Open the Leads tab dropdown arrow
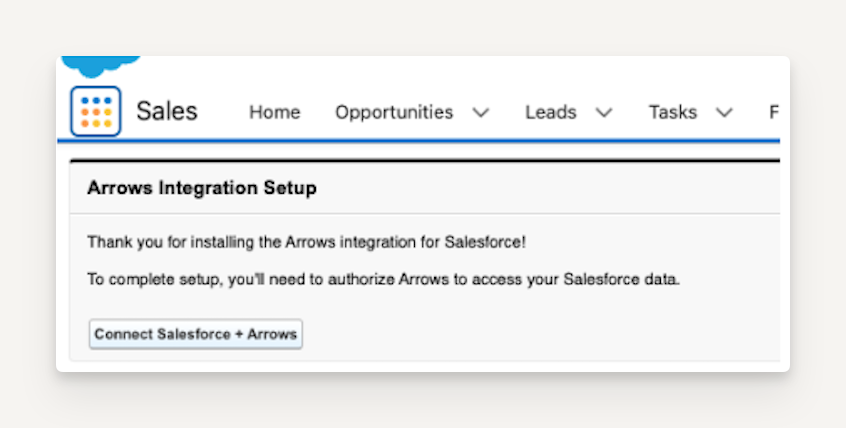The height and width of the screenshot is (428, 846). pos(603,113)
